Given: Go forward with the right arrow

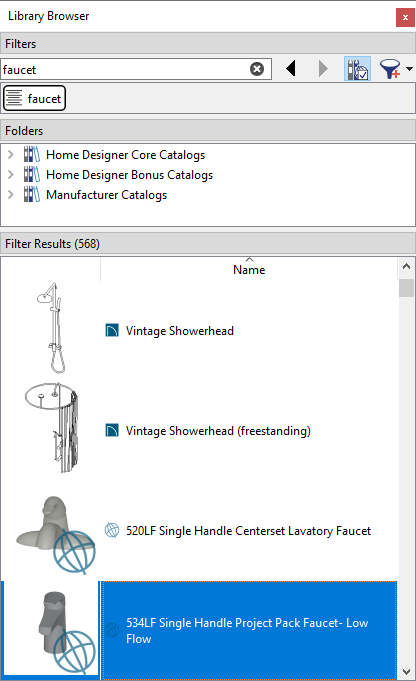Looking at the screenshot, I should click(323, 69).
